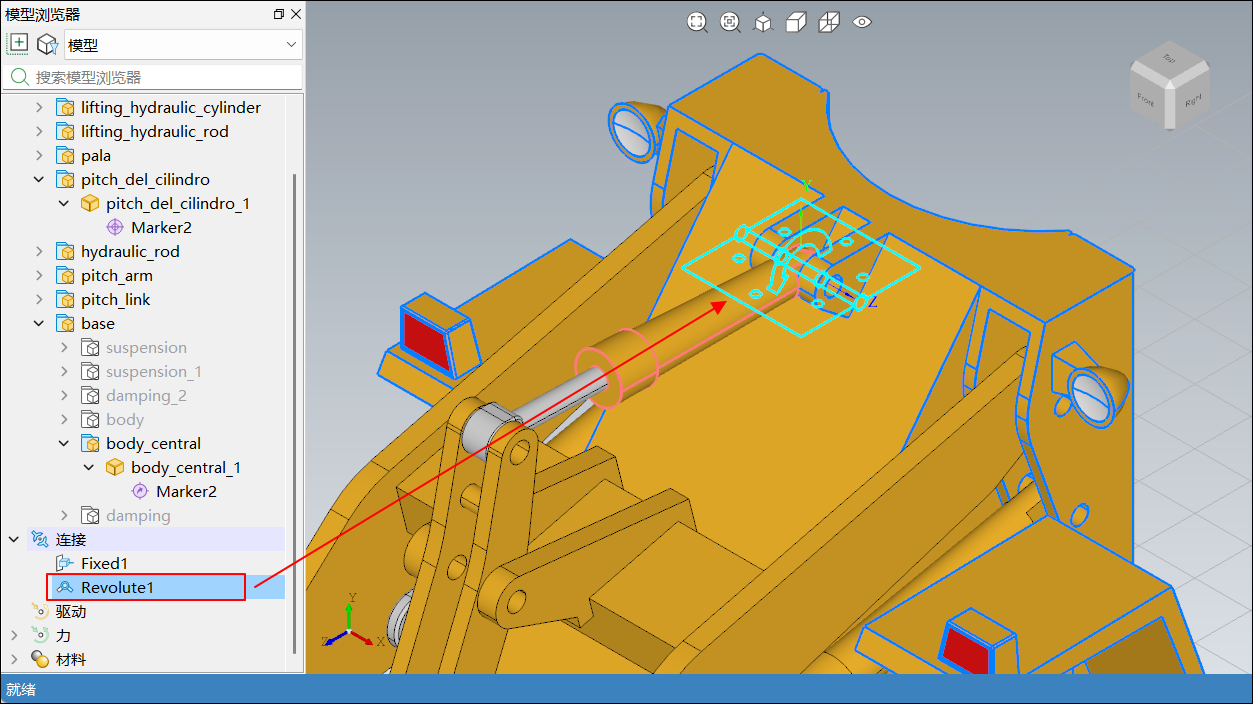
Task: Expand the lifting_hydraulic_cylinder node
Action: point(40,108)
